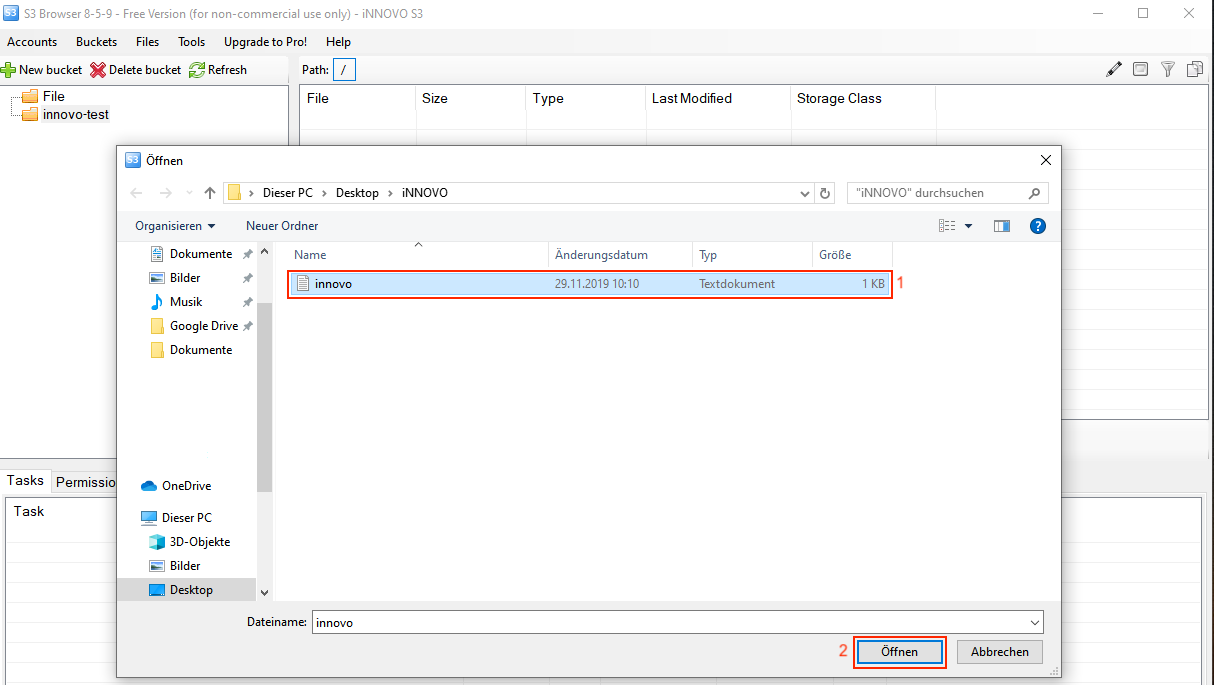Select Musik in navigation pane
The image size is (1214, 685).
185,302
